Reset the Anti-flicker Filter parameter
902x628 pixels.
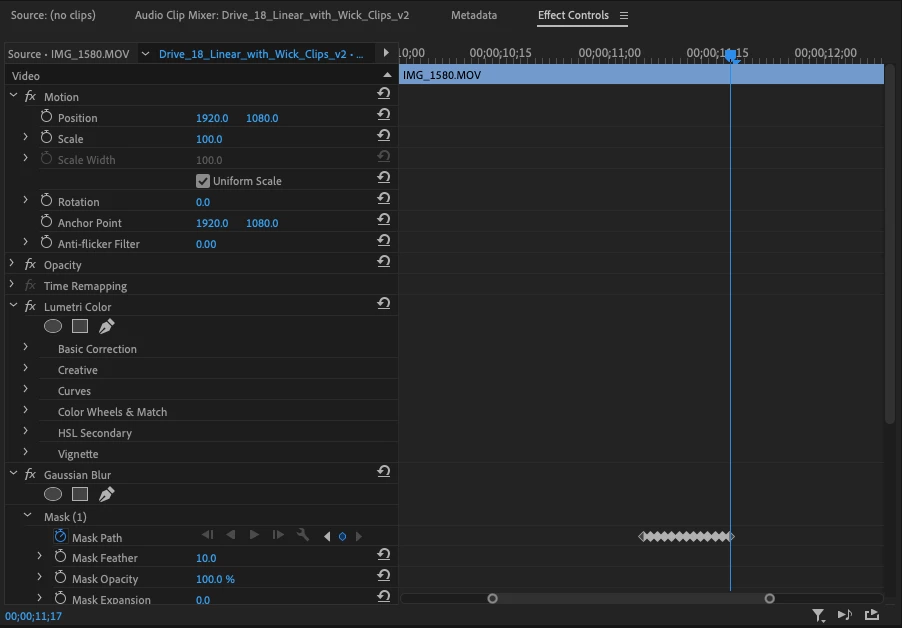tap(384, 241)
